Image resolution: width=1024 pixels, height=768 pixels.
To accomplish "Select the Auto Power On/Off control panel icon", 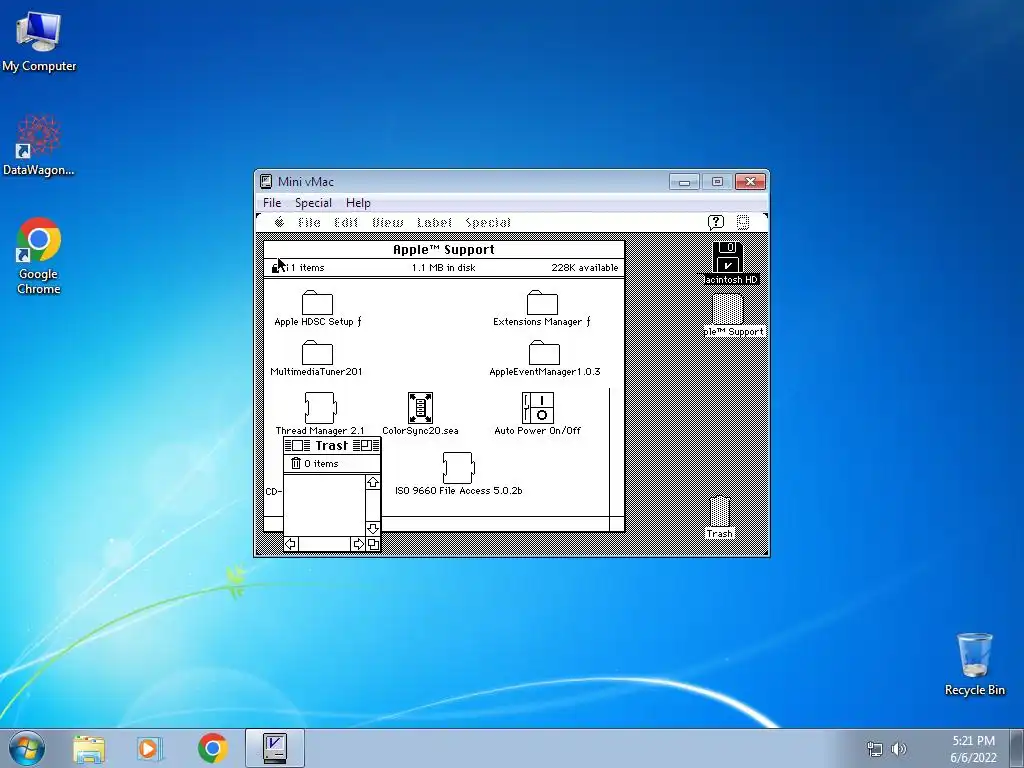I will click(537, 408).
